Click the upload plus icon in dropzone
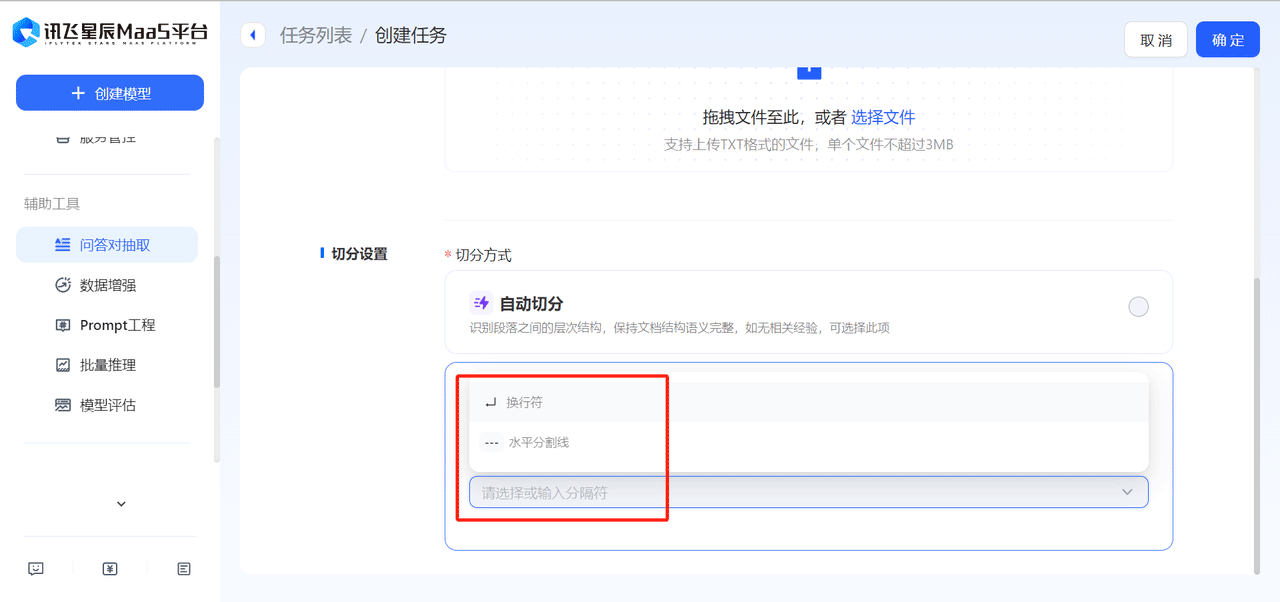 tap(808, 70)
